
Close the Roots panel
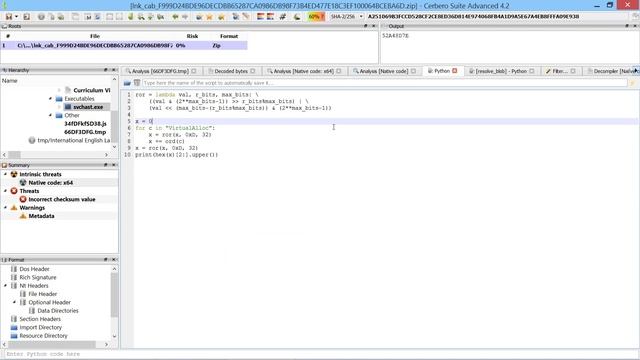click(x=373, y=26)
